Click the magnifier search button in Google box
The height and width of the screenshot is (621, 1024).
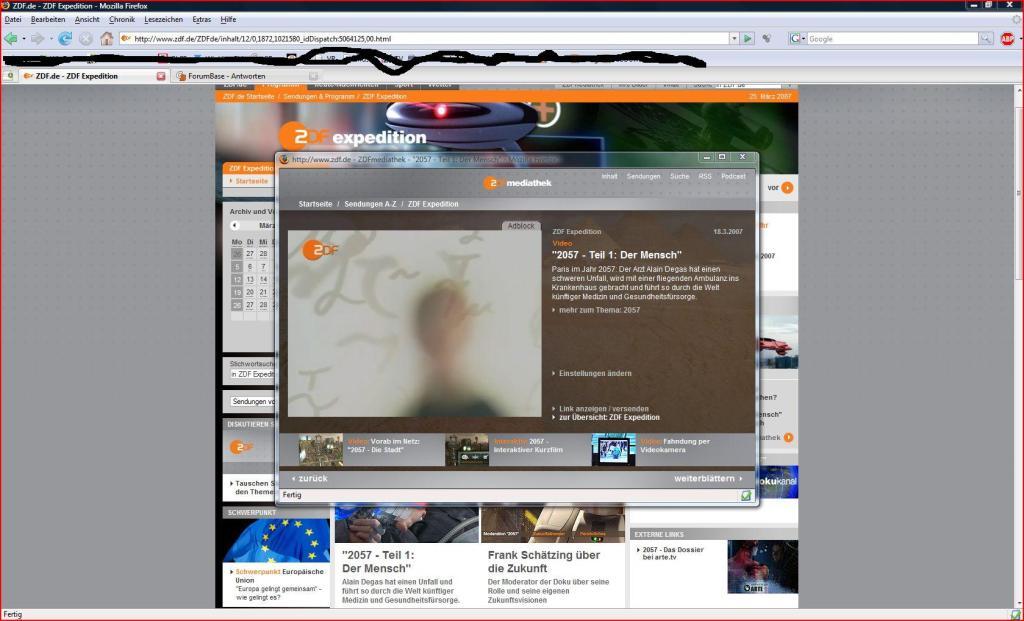pyautogui.click(x=985, y=39)
